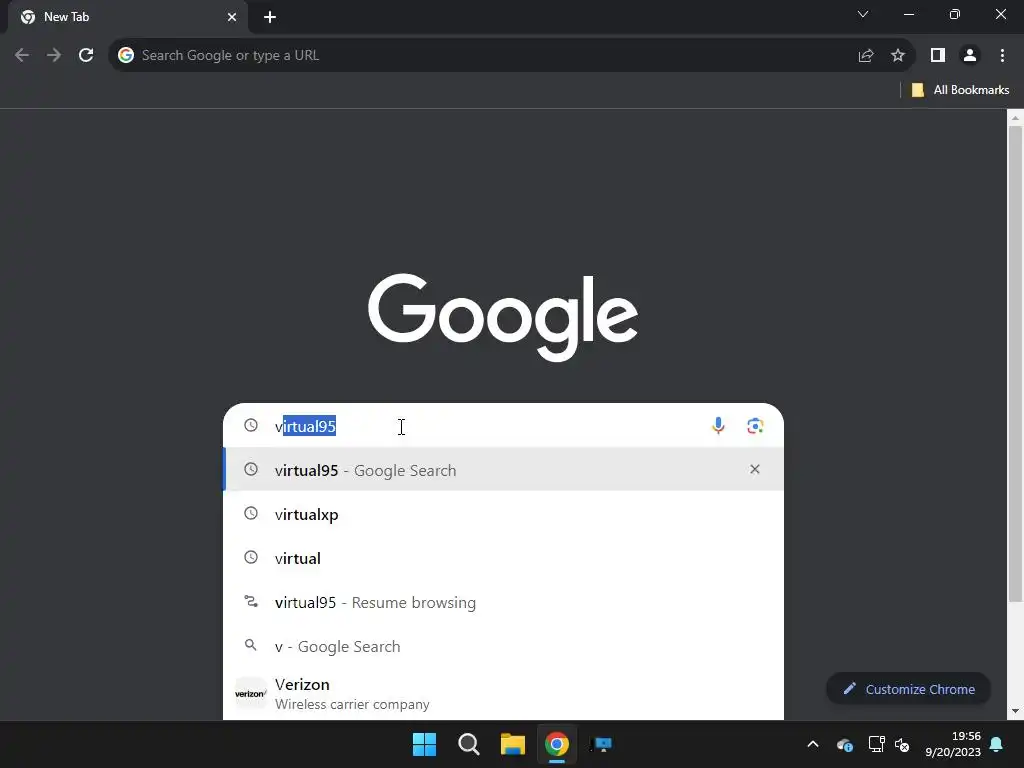The image size is (1024, 768).
Task: Bookmark this tab with the star icon
Action: coord(898,56)
